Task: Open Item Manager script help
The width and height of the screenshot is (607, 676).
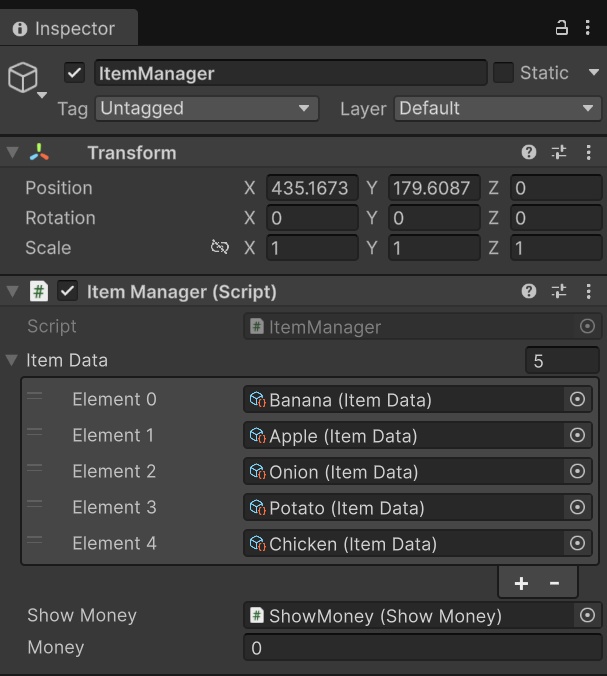Action: [x=529, y=291]
